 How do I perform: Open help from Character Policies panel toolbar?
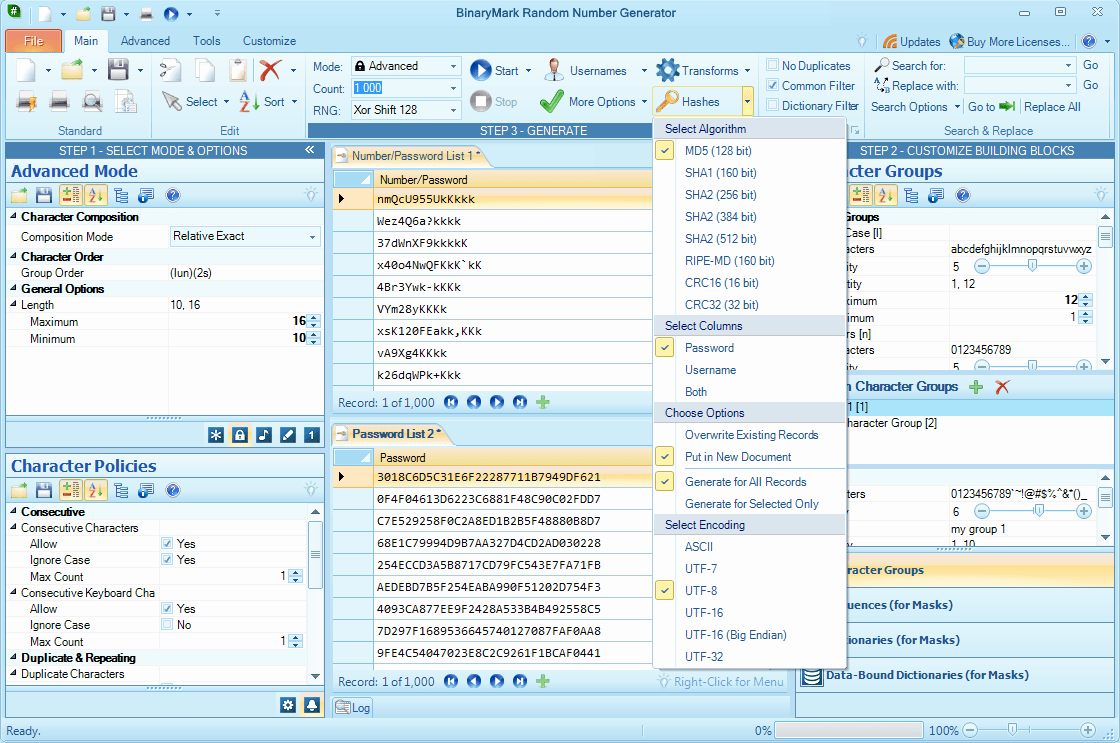pos(172,490)
